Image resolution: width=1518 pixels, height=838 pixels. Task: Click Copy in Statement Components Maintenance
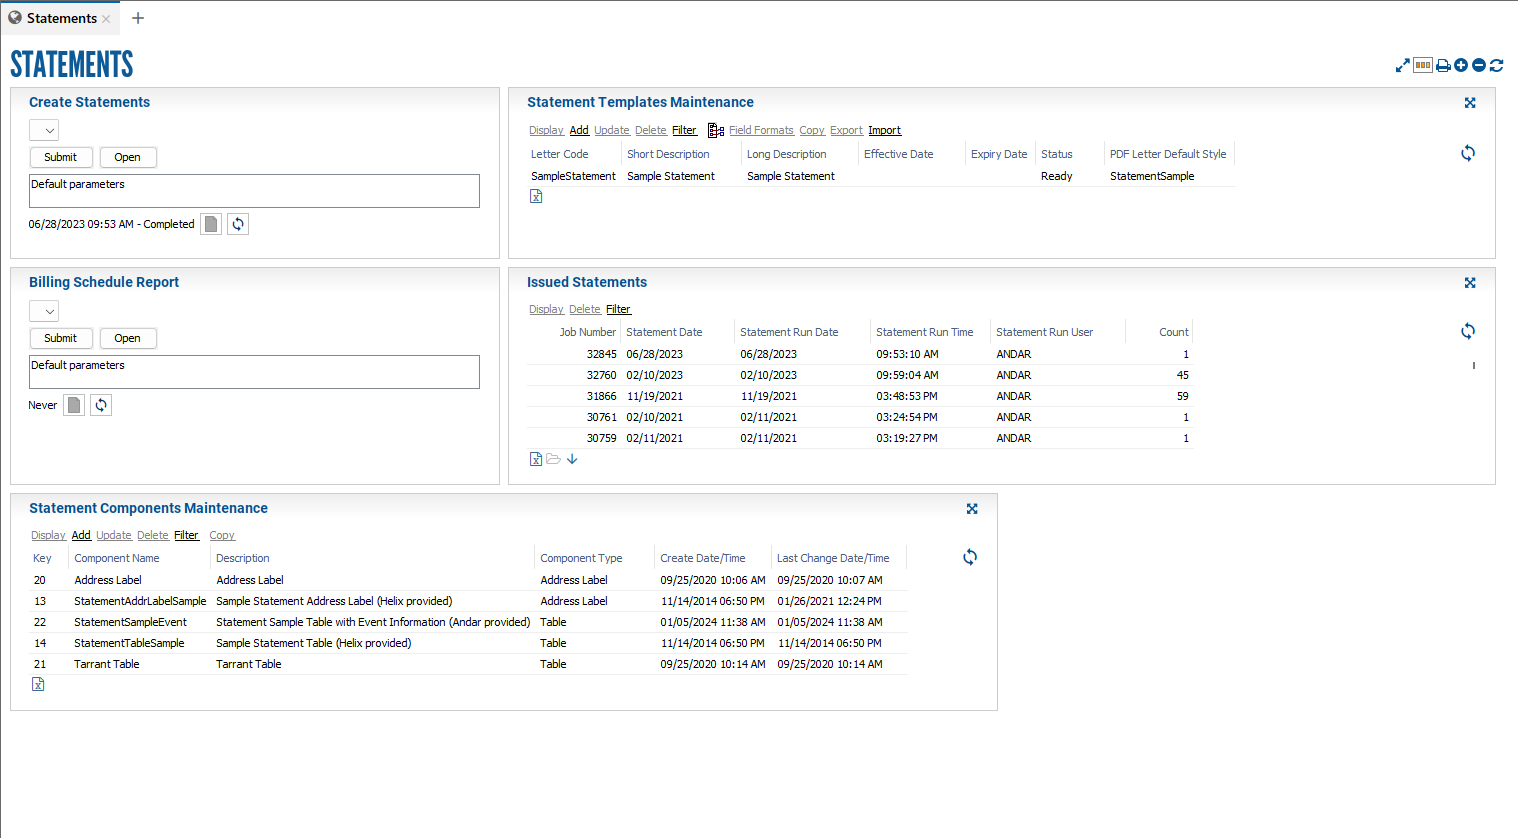click(222, 535)
